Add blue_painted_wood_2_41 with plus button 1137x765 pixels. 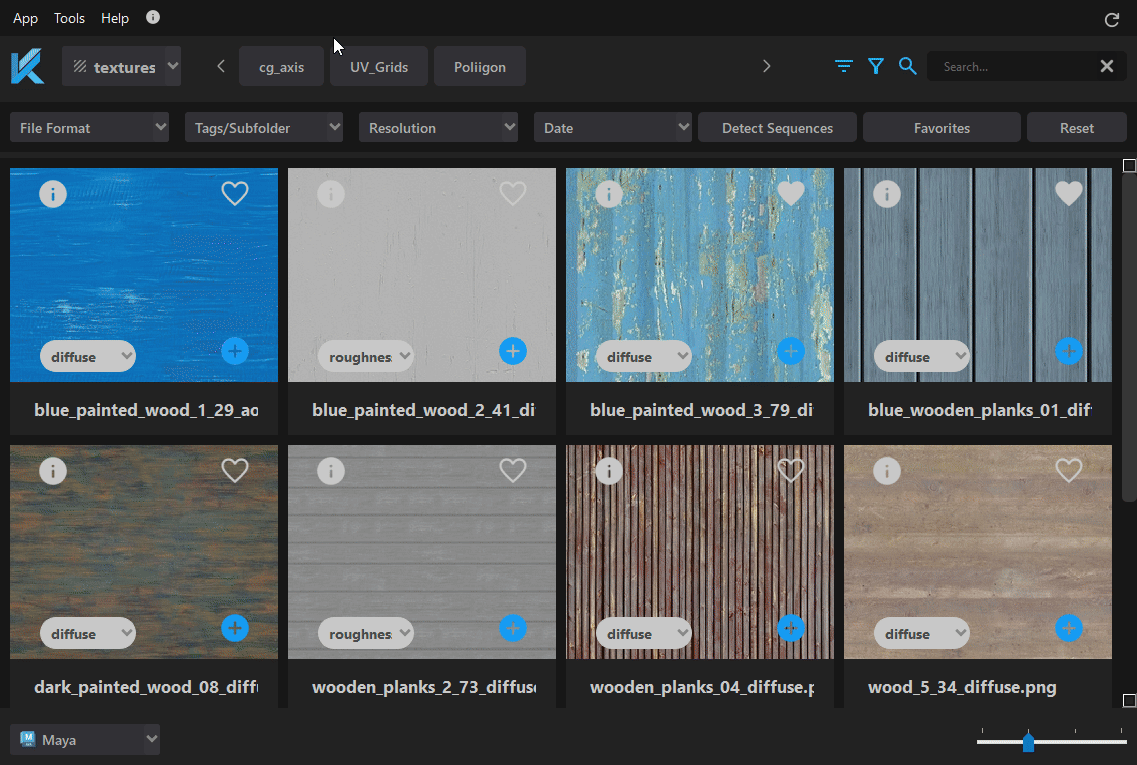[513, 351]
